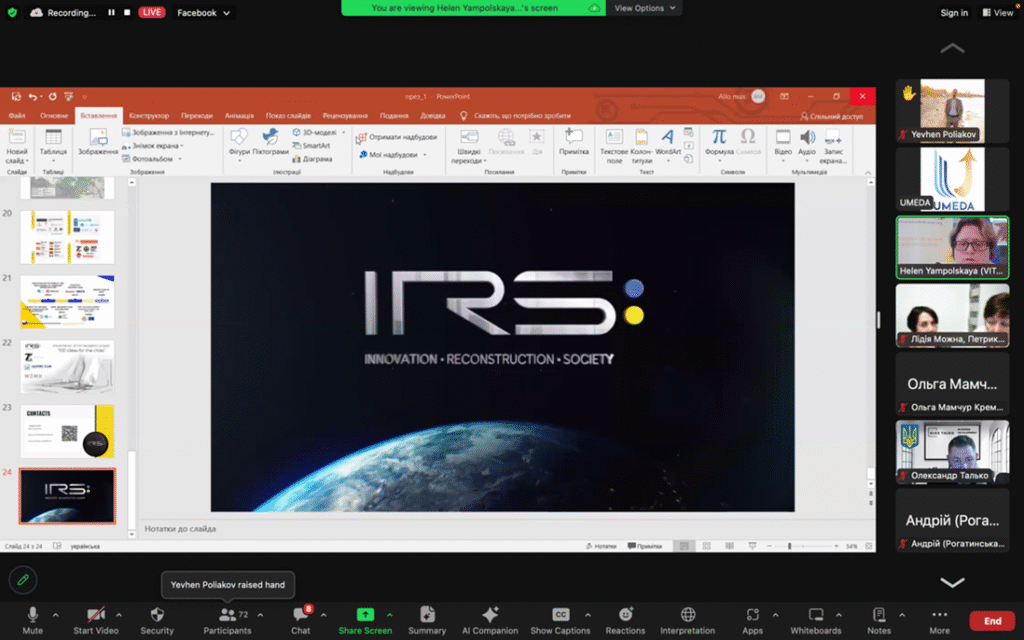
Task: Click the green encryption shield icon
Action: pyautogui.click(x=12, y=12)
